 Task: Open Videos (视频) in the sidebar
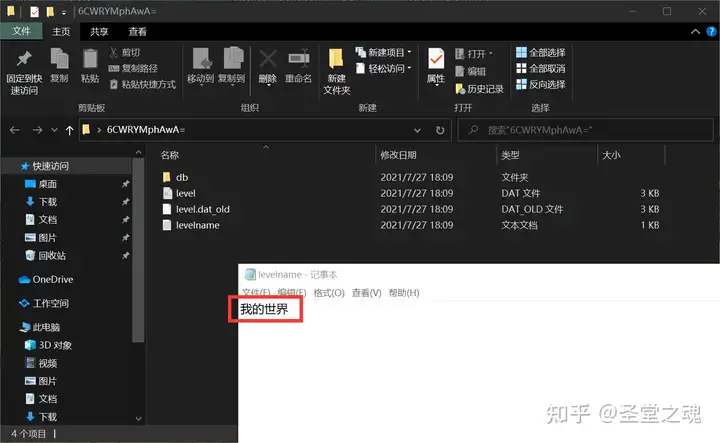coord(47,364)
